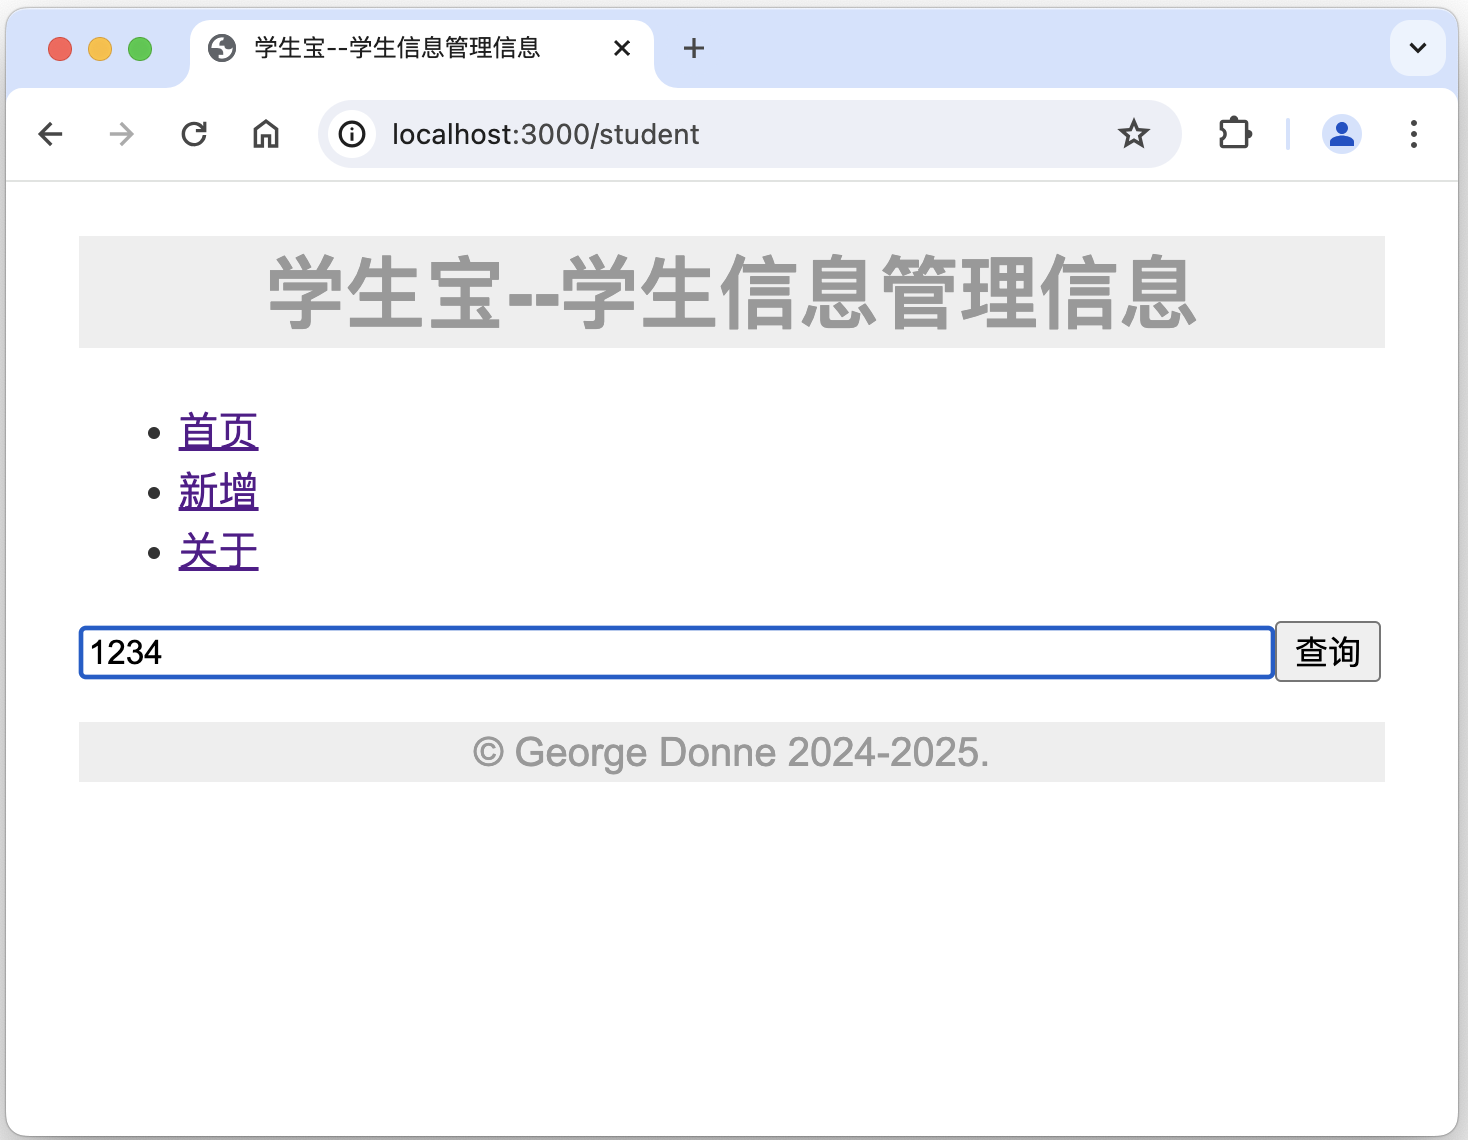Reload the current page

(194, 134)
